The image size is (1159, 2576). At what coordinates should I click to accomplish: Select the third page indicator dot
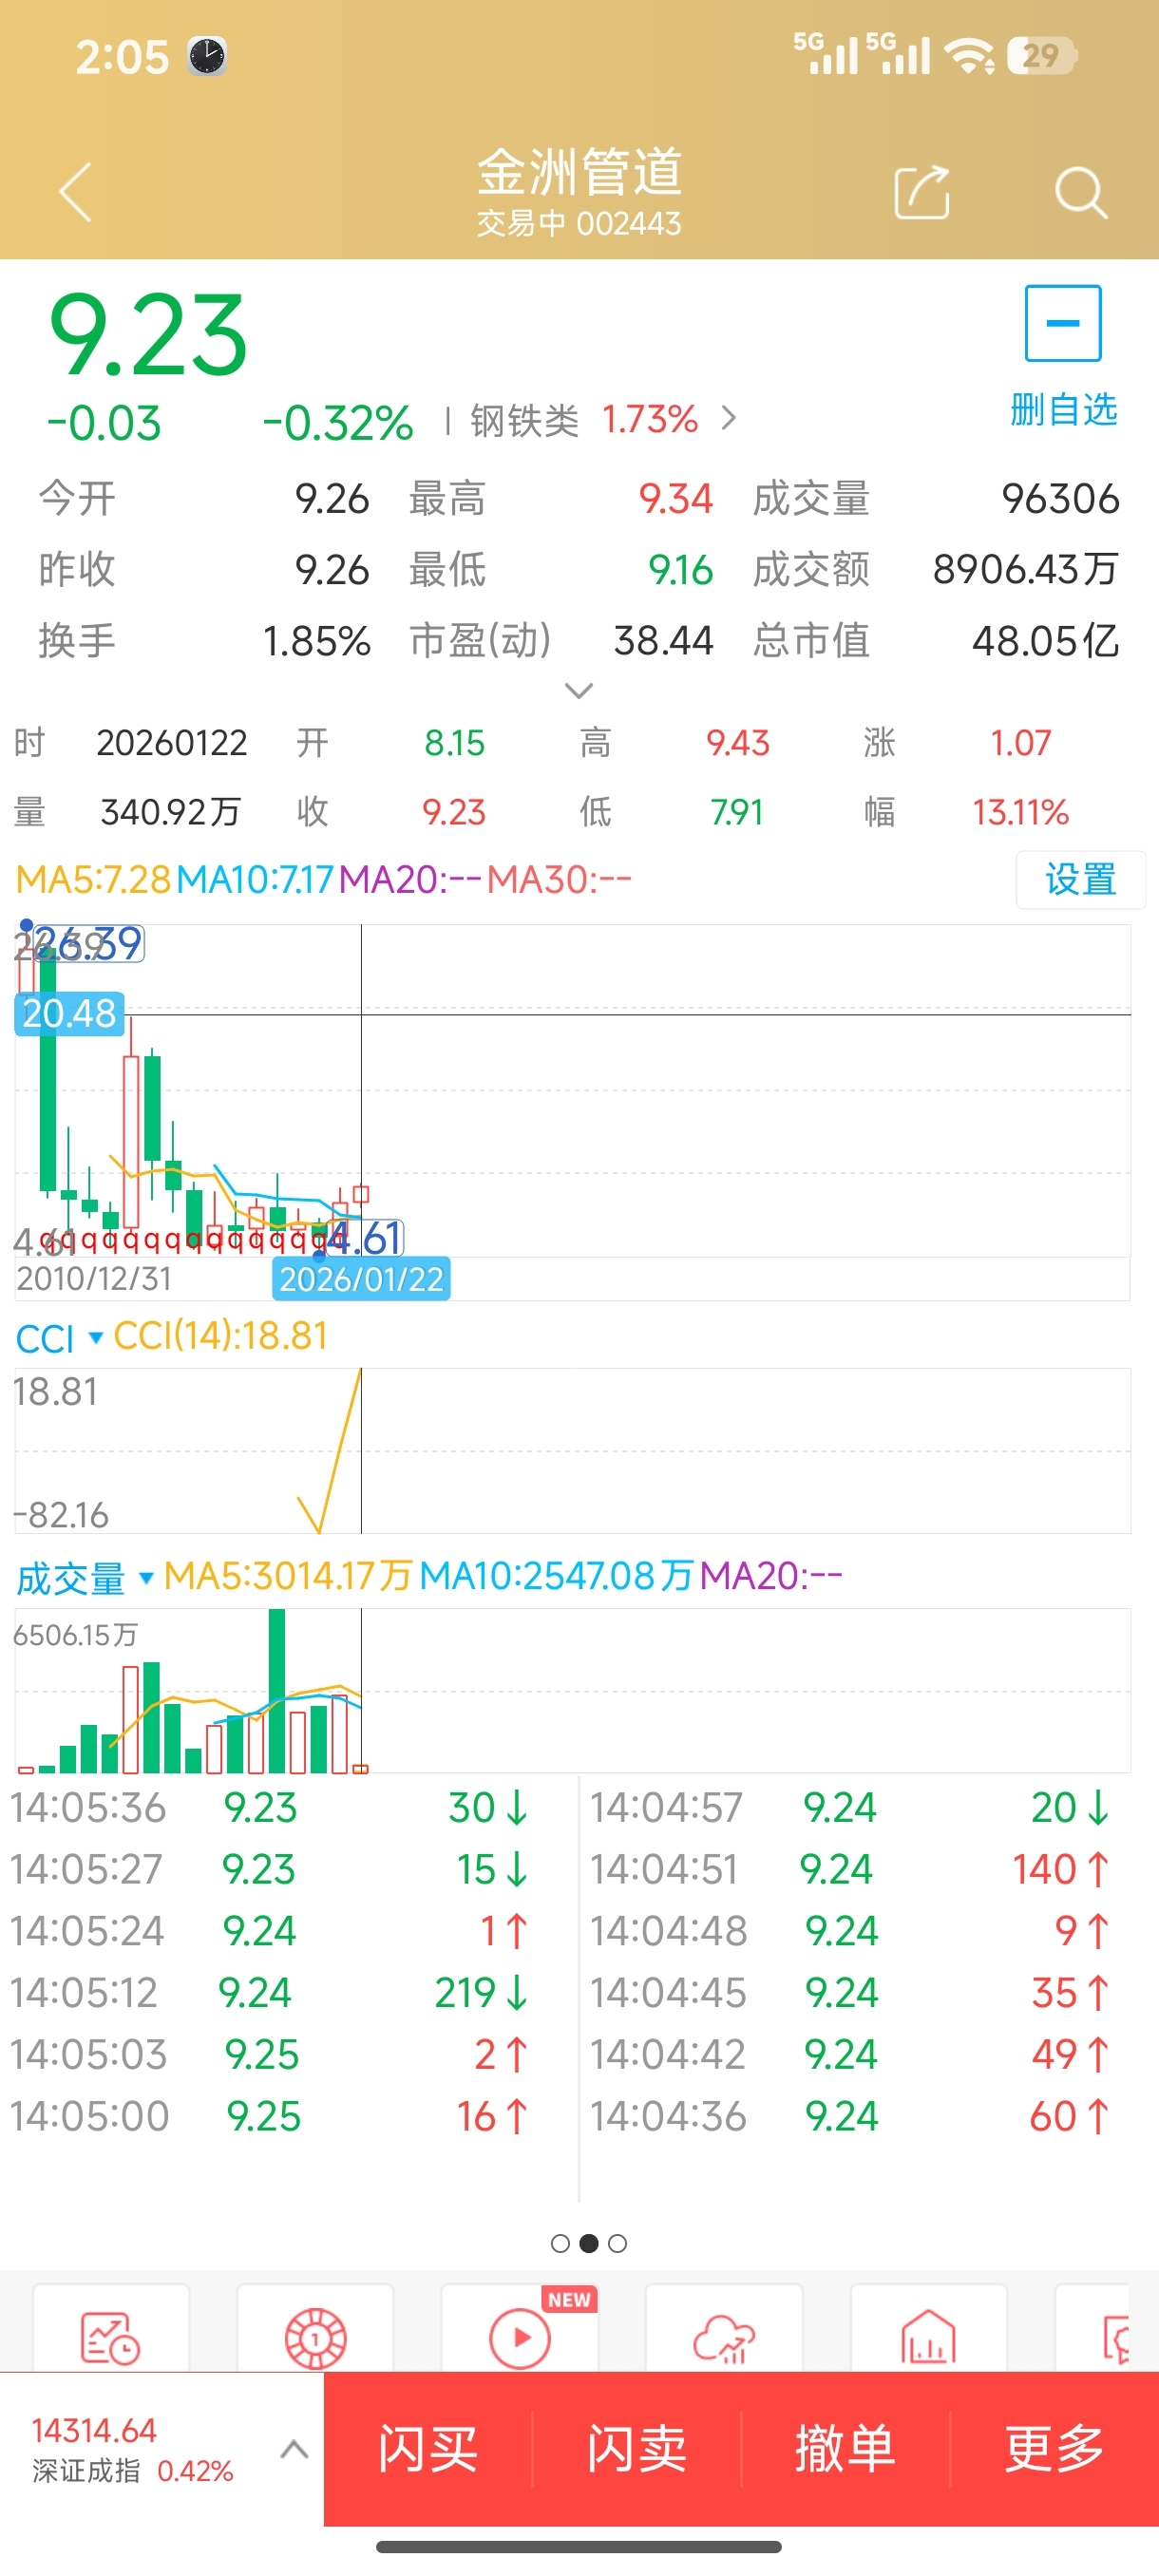(x=618, y=2243)
